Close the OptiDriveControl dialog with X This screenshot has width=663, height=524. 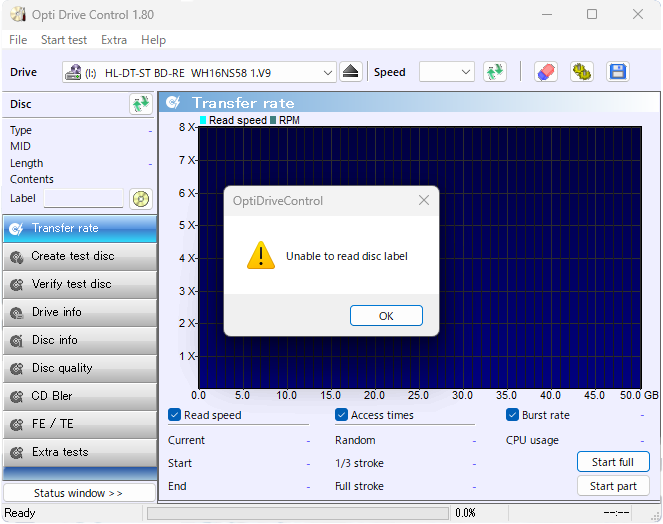(x=424, y=200)
